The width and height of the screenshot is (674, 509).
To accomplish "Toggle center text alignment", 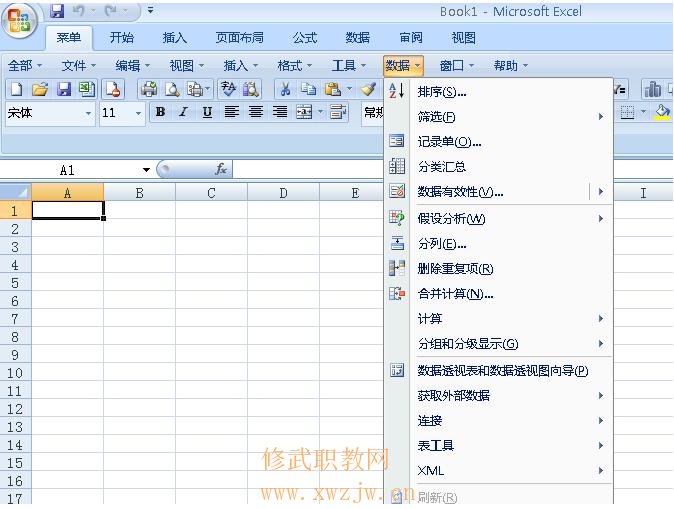I will point(256,112).
